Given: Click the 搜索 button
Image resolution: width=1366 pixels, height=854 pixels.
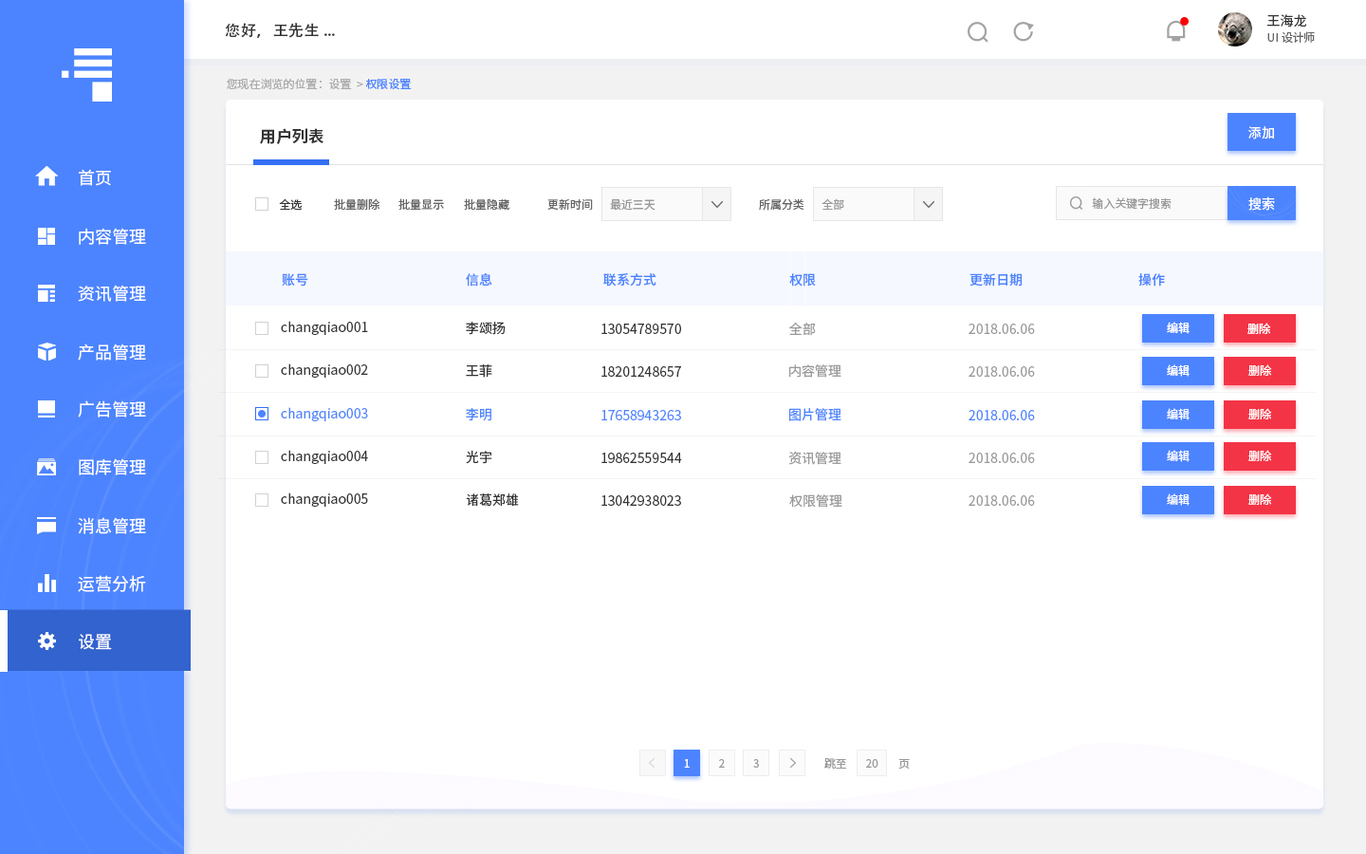Looking at the screenshot, I should 1261,203.
